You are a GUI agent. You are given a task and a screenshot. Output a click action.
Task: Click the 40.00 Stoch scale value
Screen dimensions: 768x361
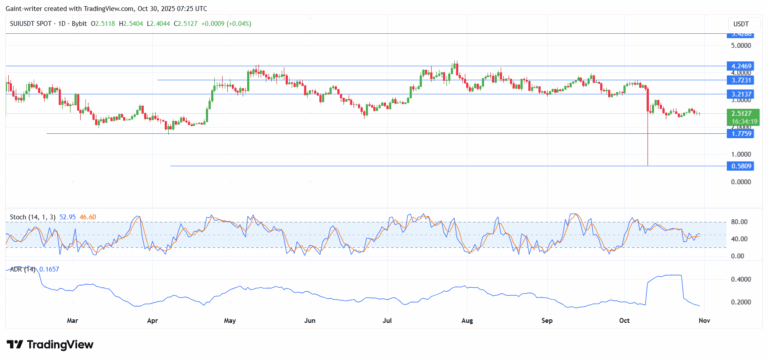tap(740, 239)
